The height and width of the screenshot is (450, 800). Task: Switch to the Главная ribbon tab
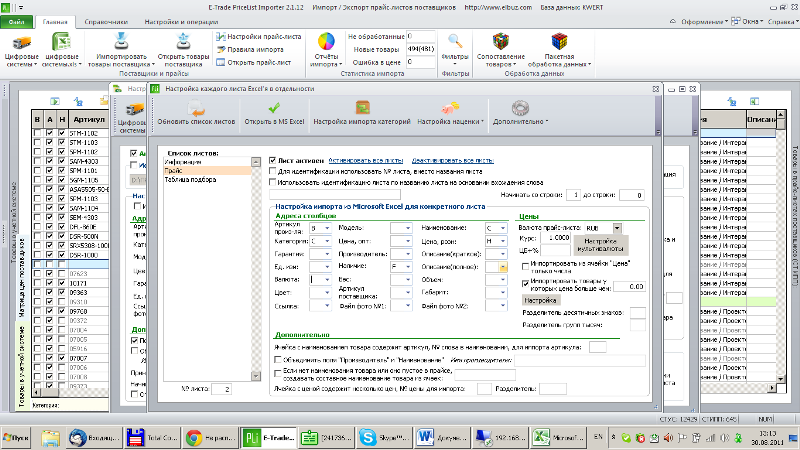click(x=55, y=22)
